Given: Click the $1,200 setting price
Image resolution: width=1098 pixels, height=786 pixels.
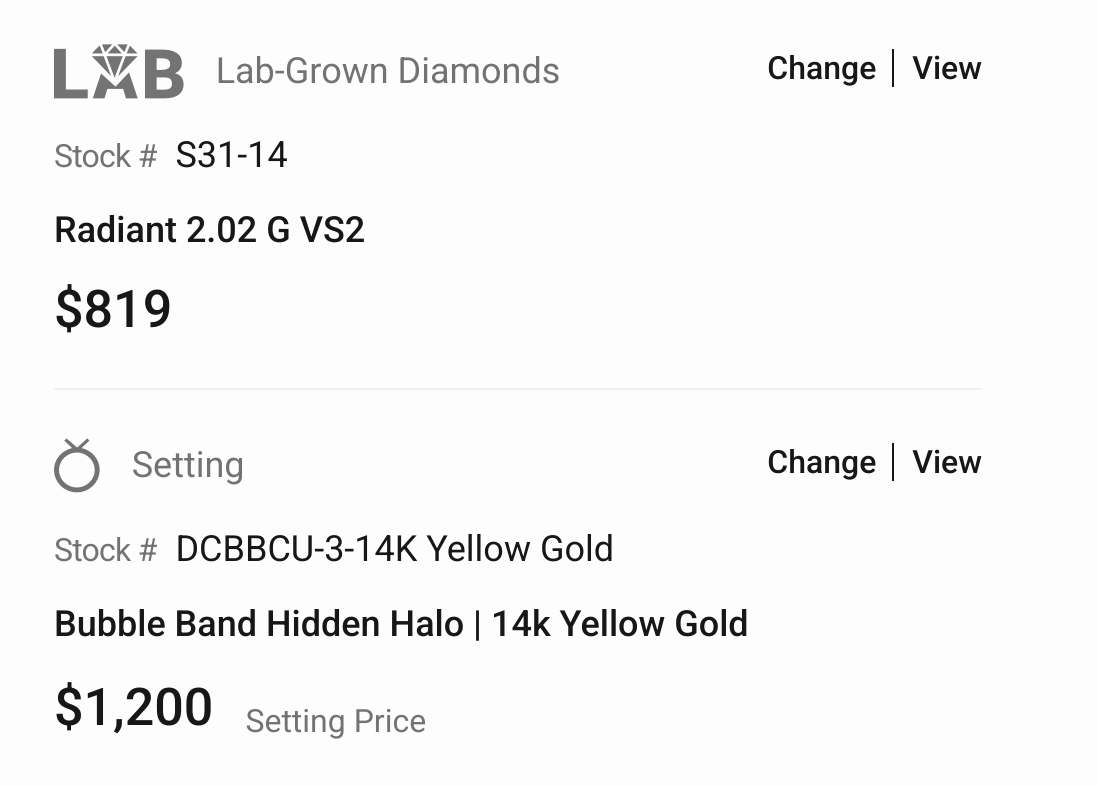Looking at the screenshot, I should coord(133,707).
